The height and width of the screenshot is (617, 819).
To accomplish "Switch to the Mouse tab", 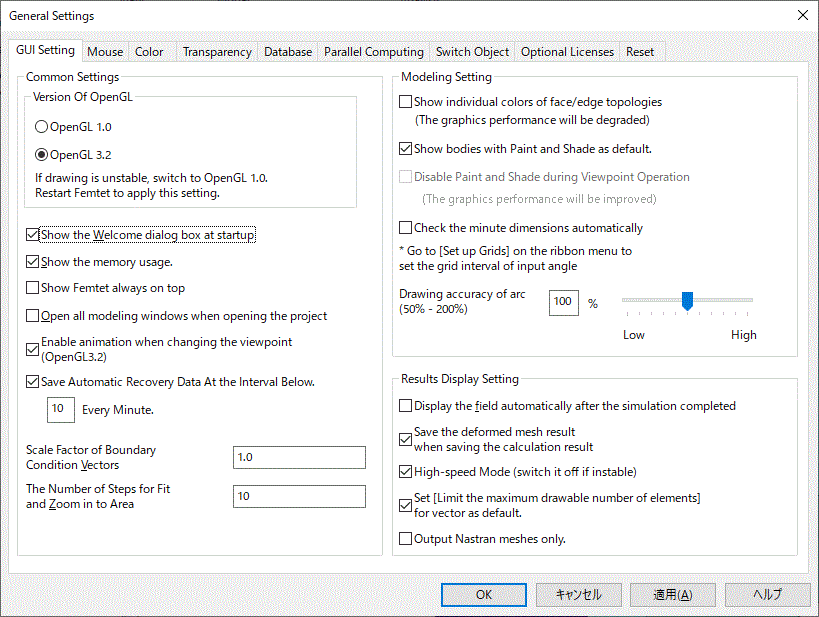I will 105,52.
